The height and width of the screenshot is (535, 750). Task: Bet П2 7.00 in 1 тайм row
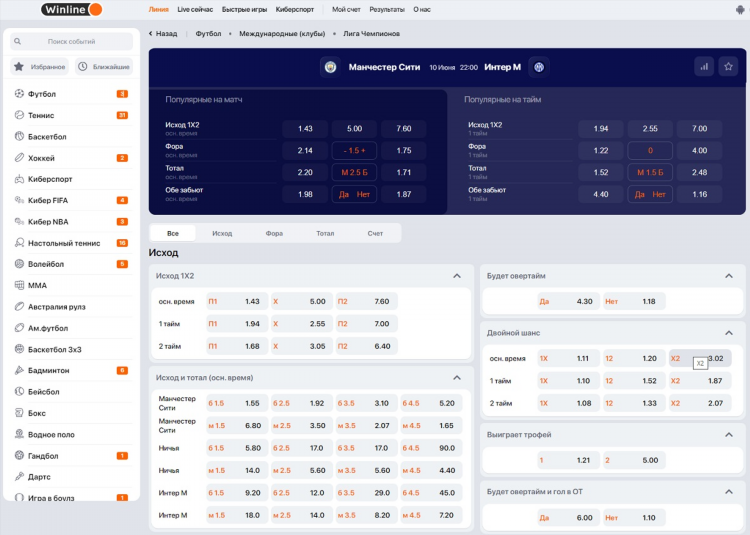click(x=366, y=324)
